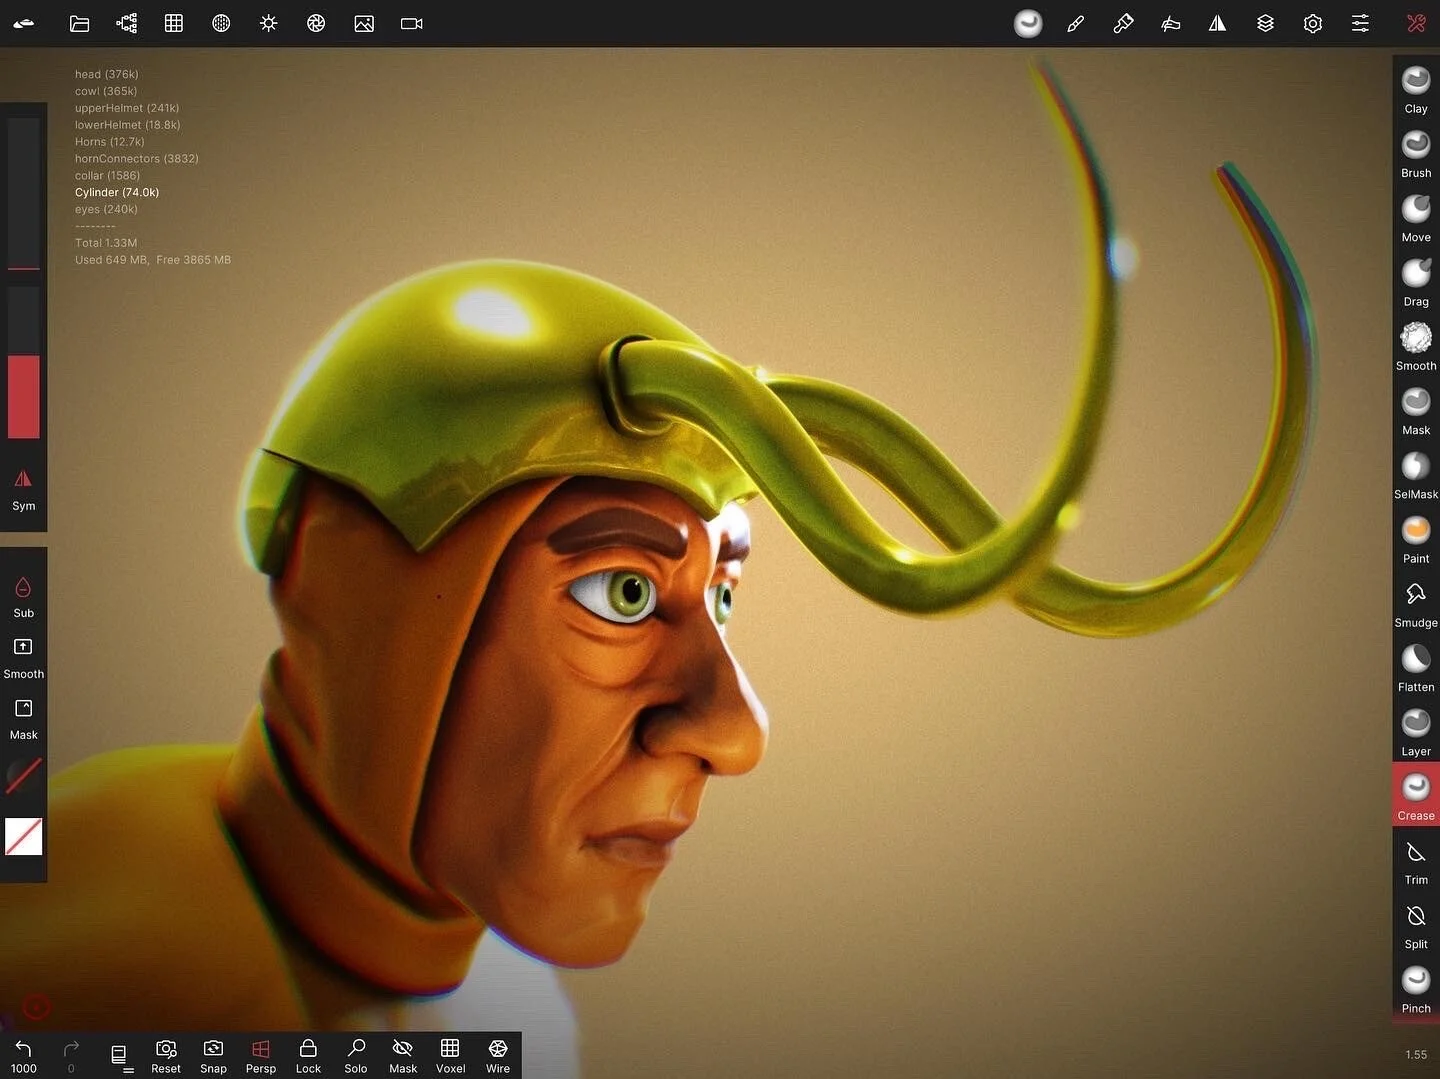The image size is (1440, 1079).
Task: Click the Voxel remesh button
Action: pos(450,1055)
